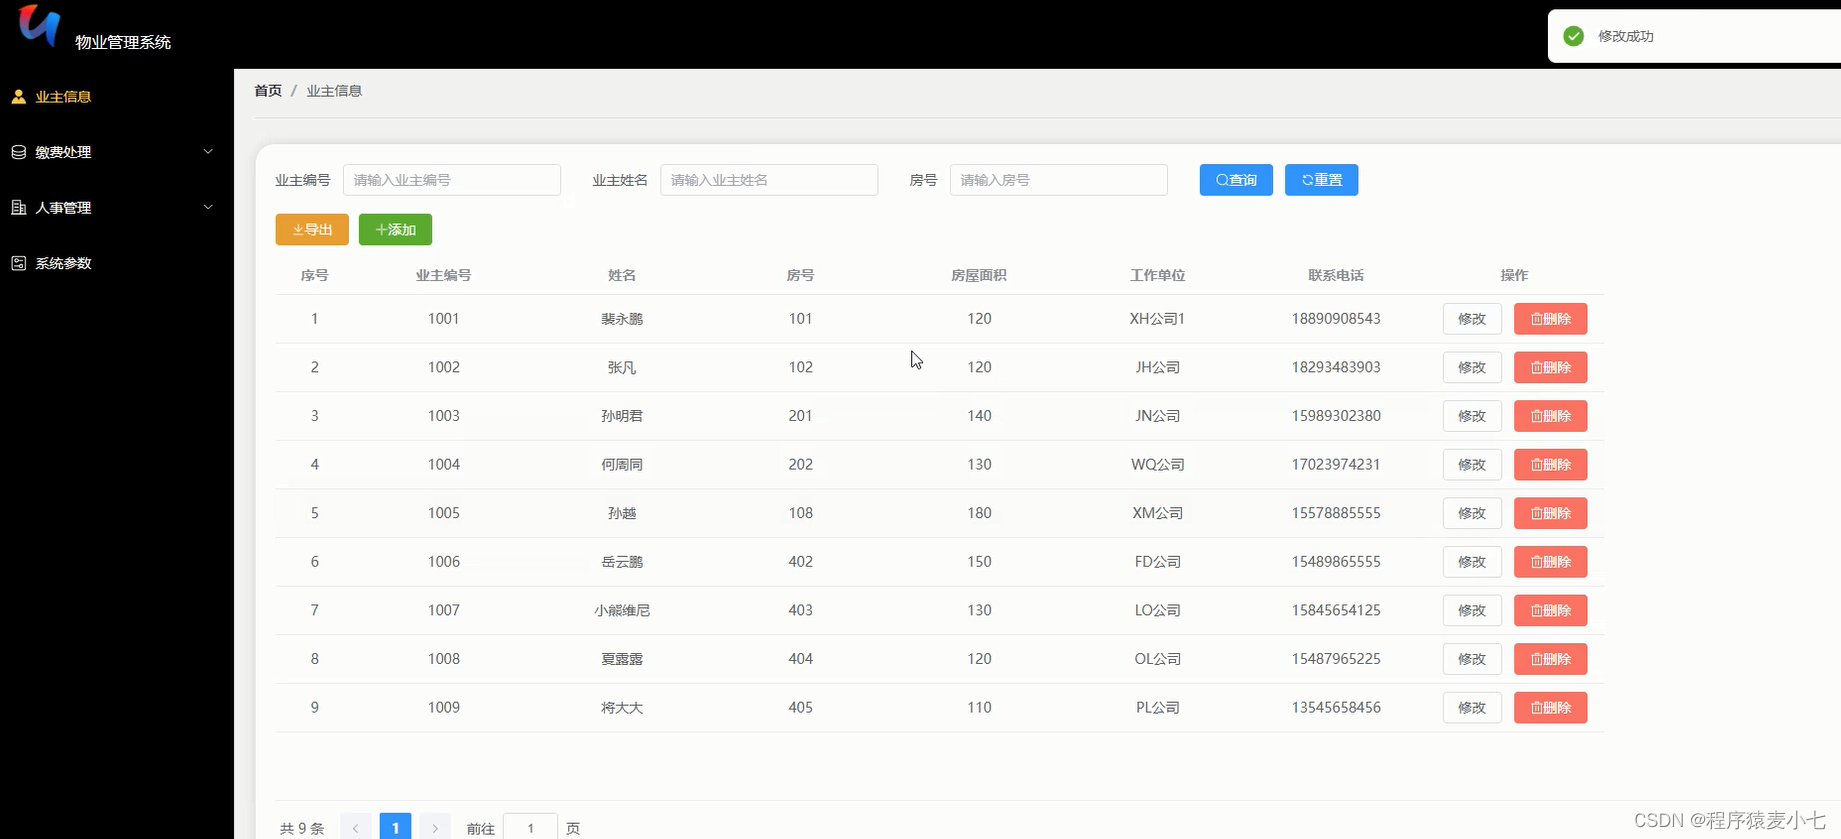Screen dimensions: 1841x839
Task: Click owner ID 1005 cell
Action: [x=444, y=513]
